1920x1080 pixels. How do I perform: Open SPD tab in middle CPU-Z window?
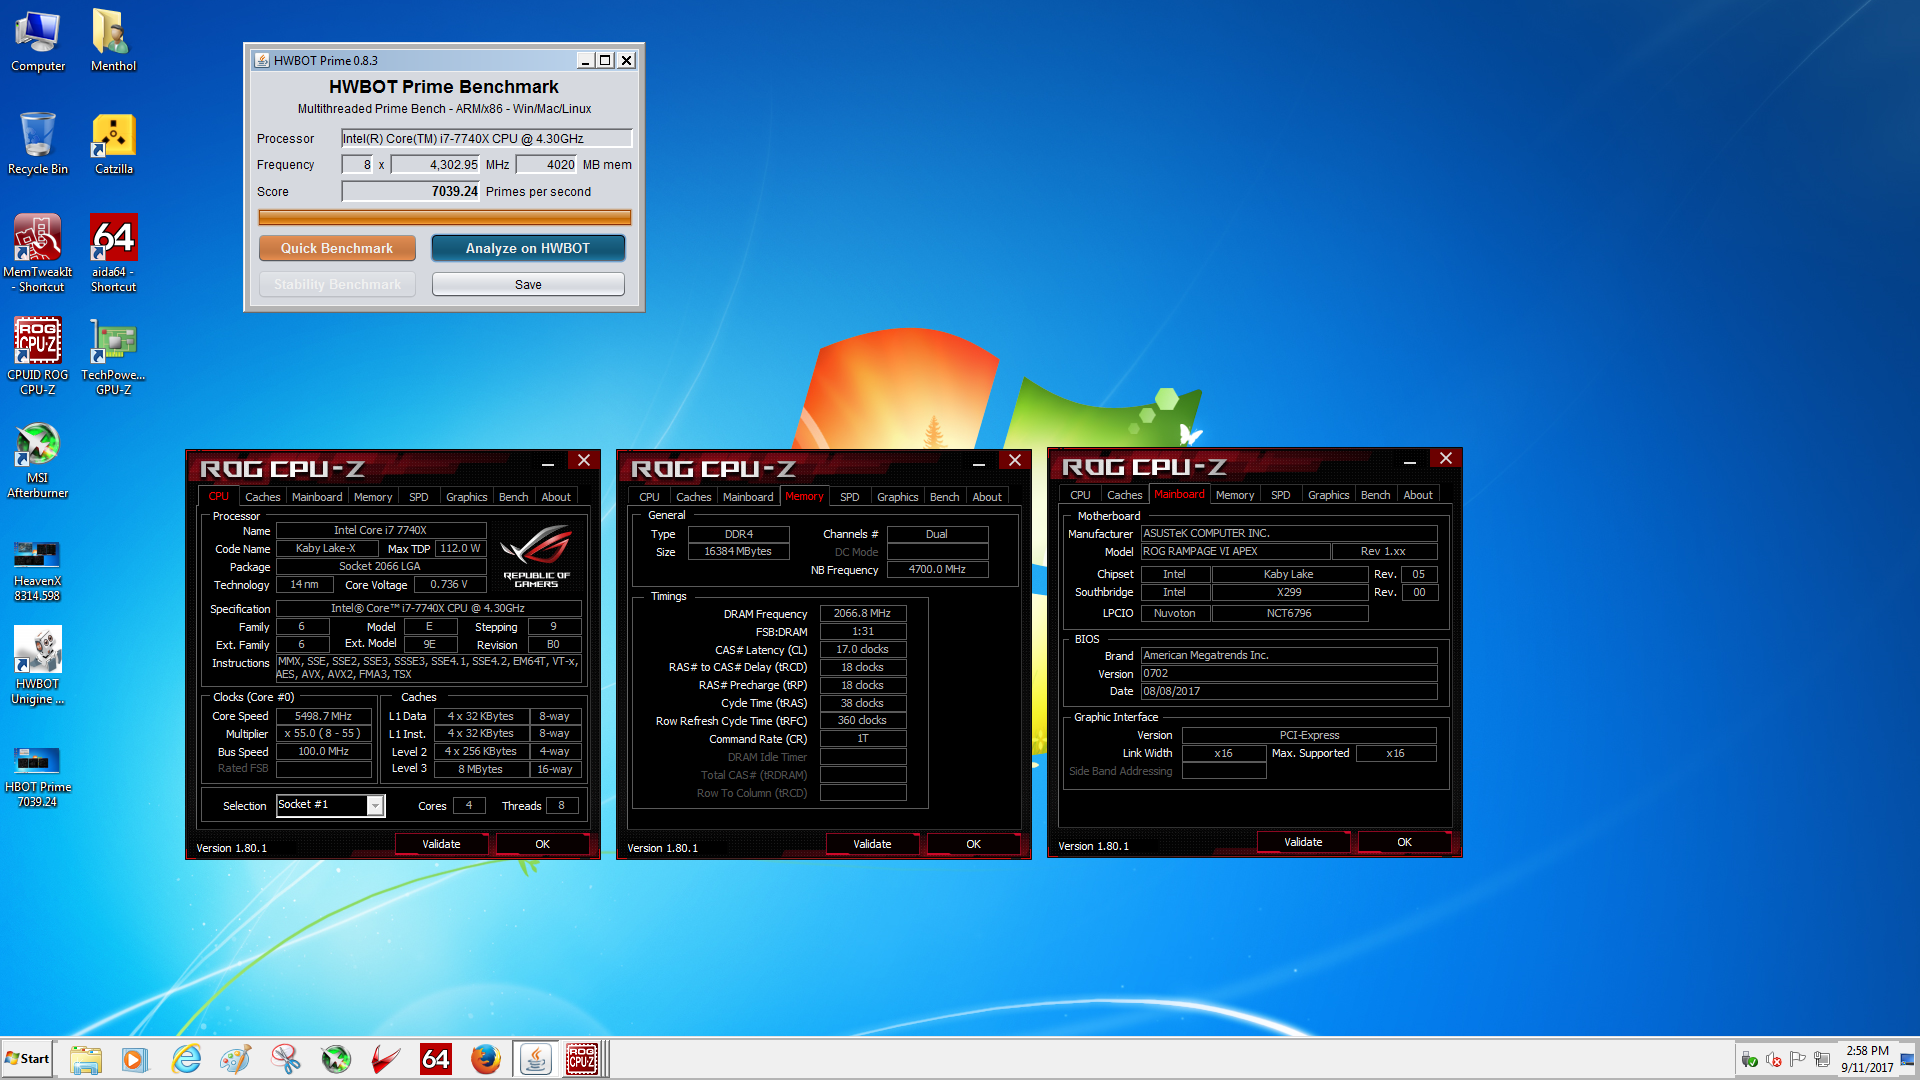[x=850, y=497]
